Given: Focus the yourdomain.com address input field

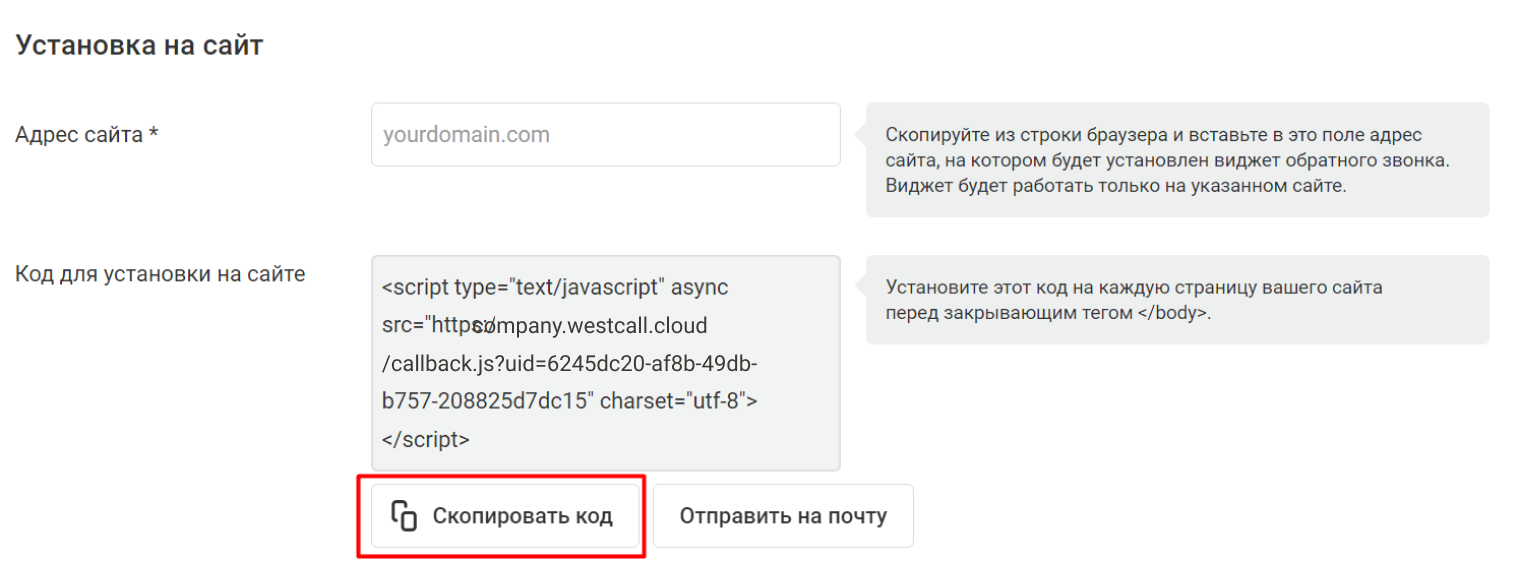Looking at the screenshot, I should point(605,134).
